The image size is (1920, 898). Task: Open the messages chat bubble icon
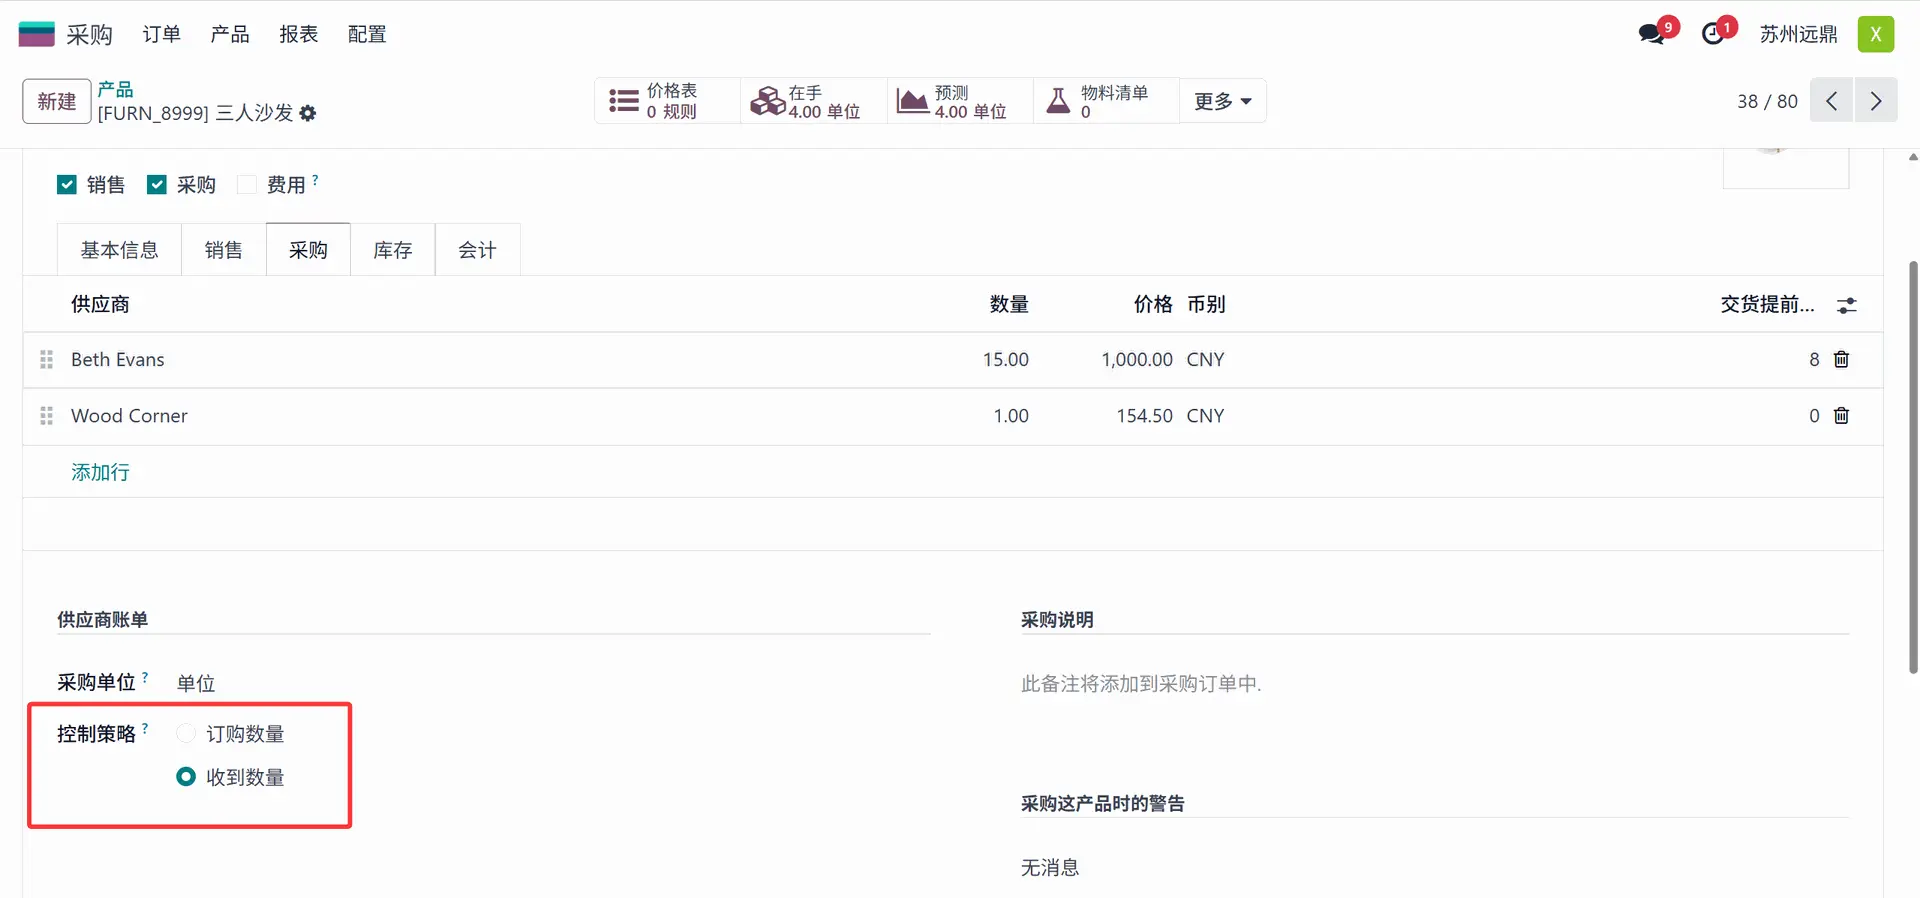[x=1653, y=34]
